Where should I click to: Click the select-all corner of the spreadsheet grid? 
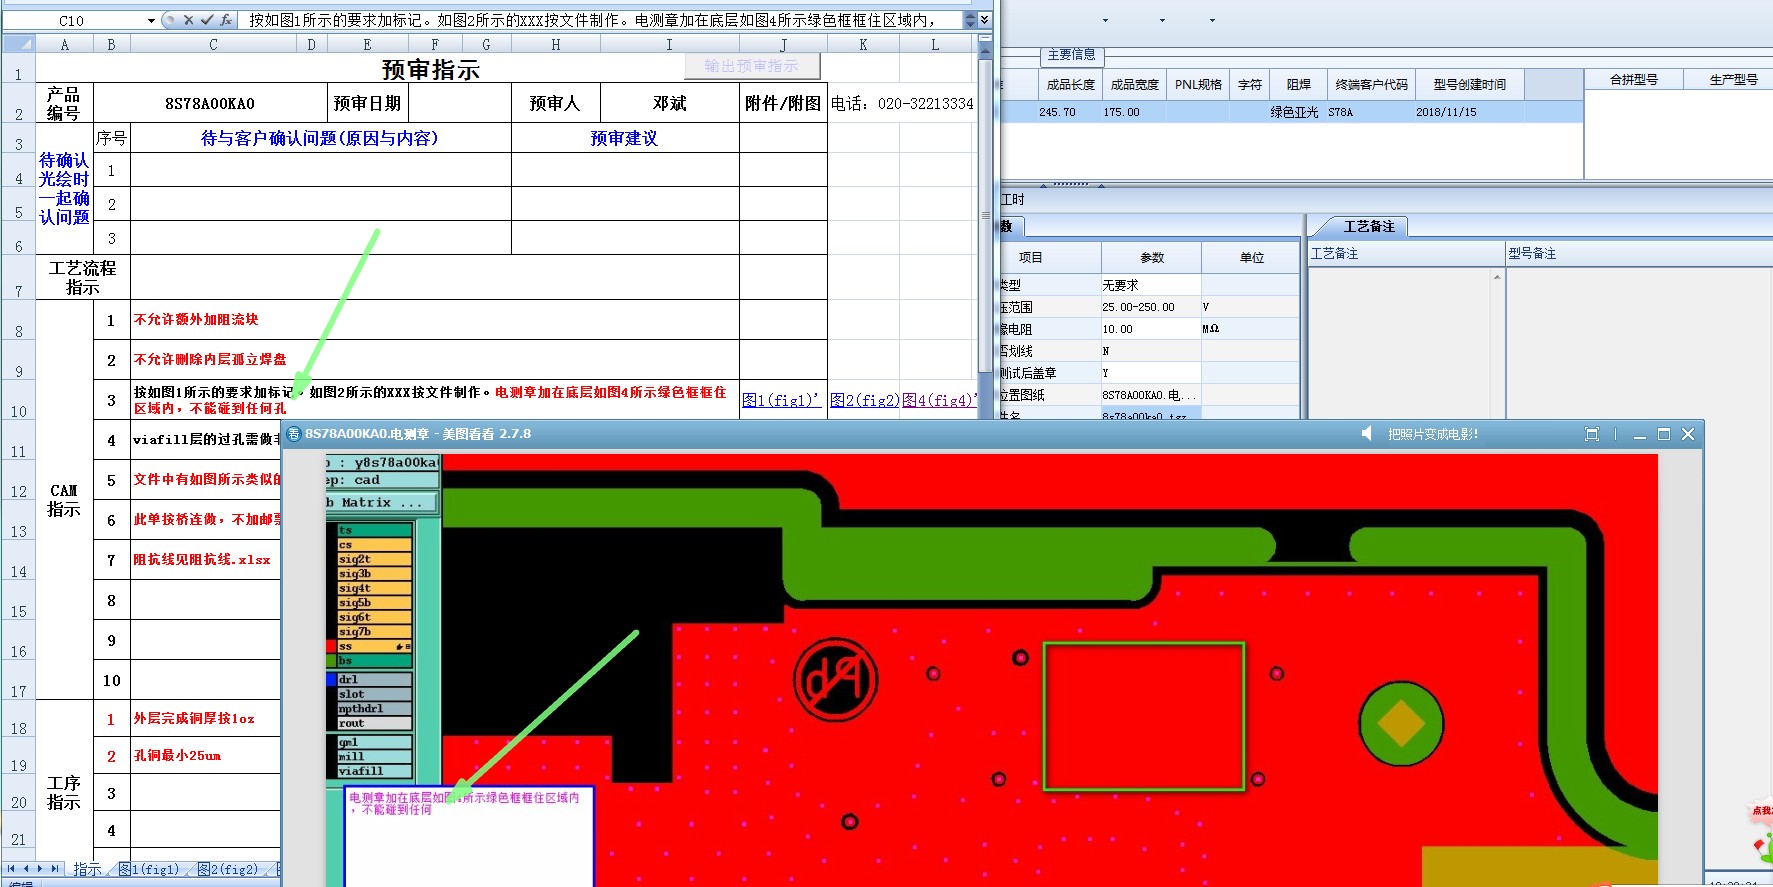click(19, 44)
